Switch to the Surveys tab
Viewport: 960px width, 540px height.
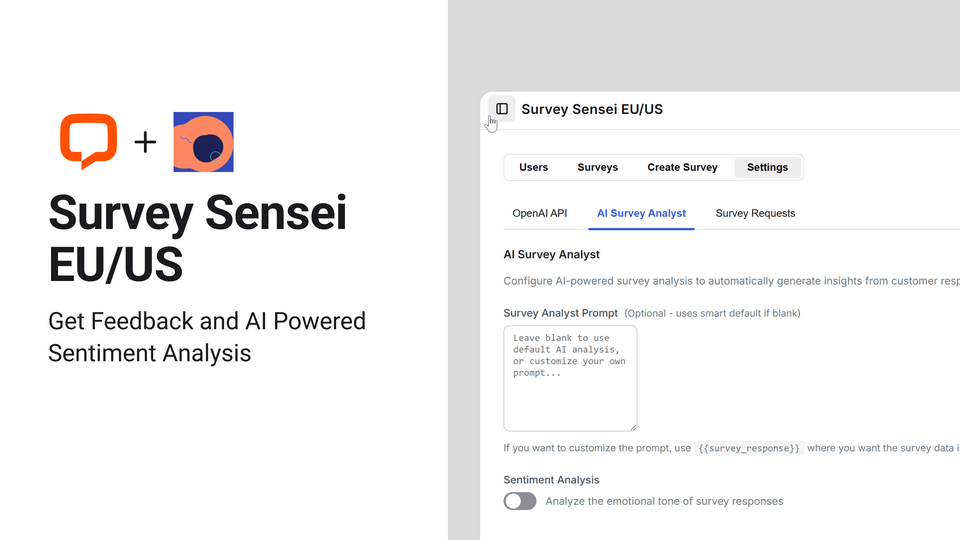click(597, 167)
